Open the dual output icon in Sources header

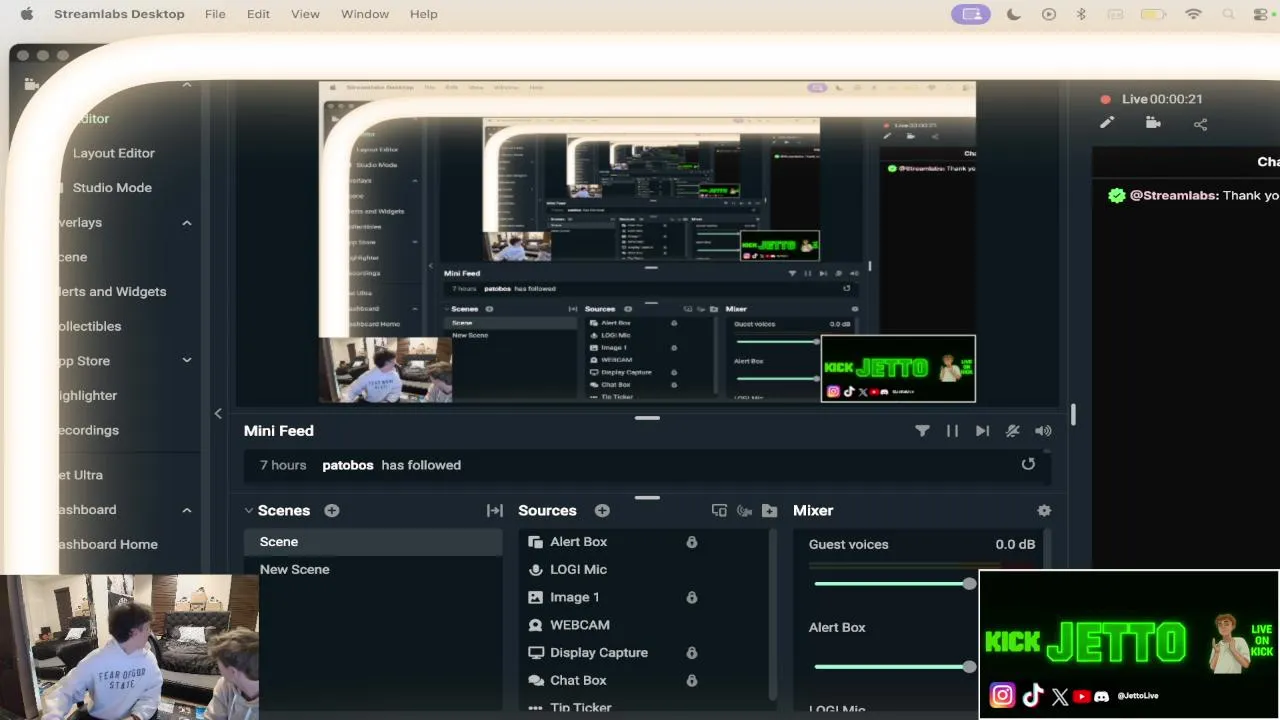click(x=719, y=510)
